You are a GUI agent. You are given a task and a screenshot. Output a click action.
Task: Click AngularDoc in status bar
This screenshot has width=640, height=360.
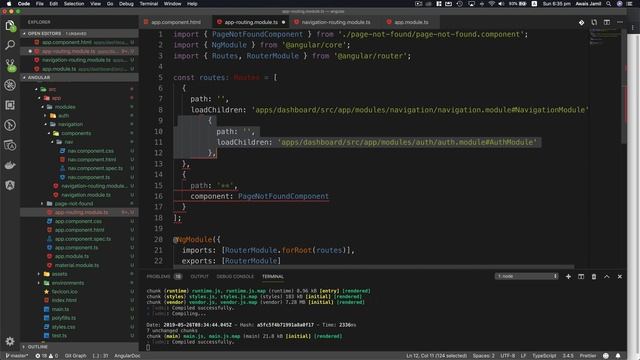(127, 356)
